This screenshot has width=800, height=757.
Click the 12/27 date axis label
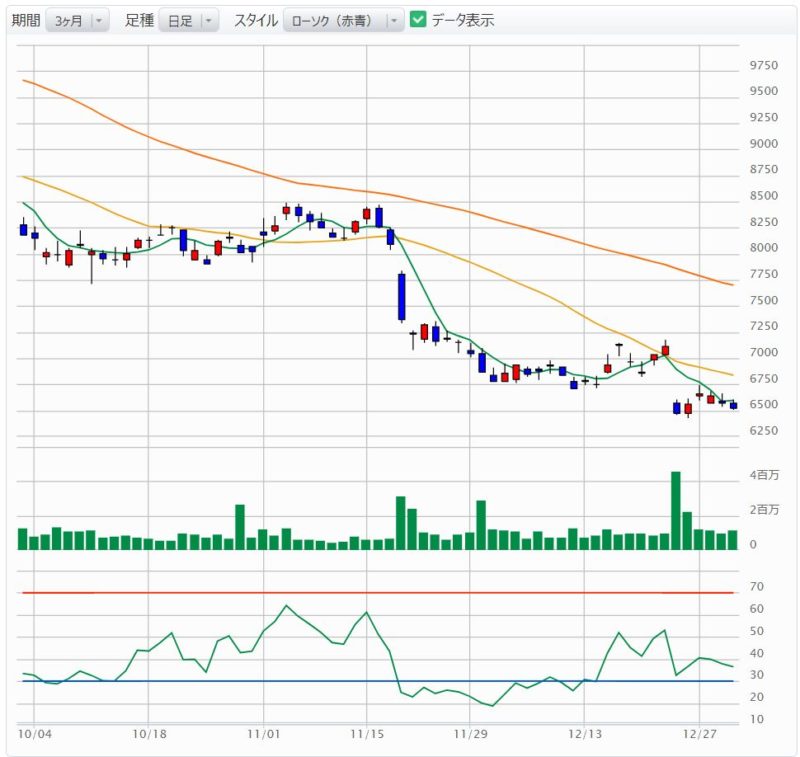click(699, 734)
